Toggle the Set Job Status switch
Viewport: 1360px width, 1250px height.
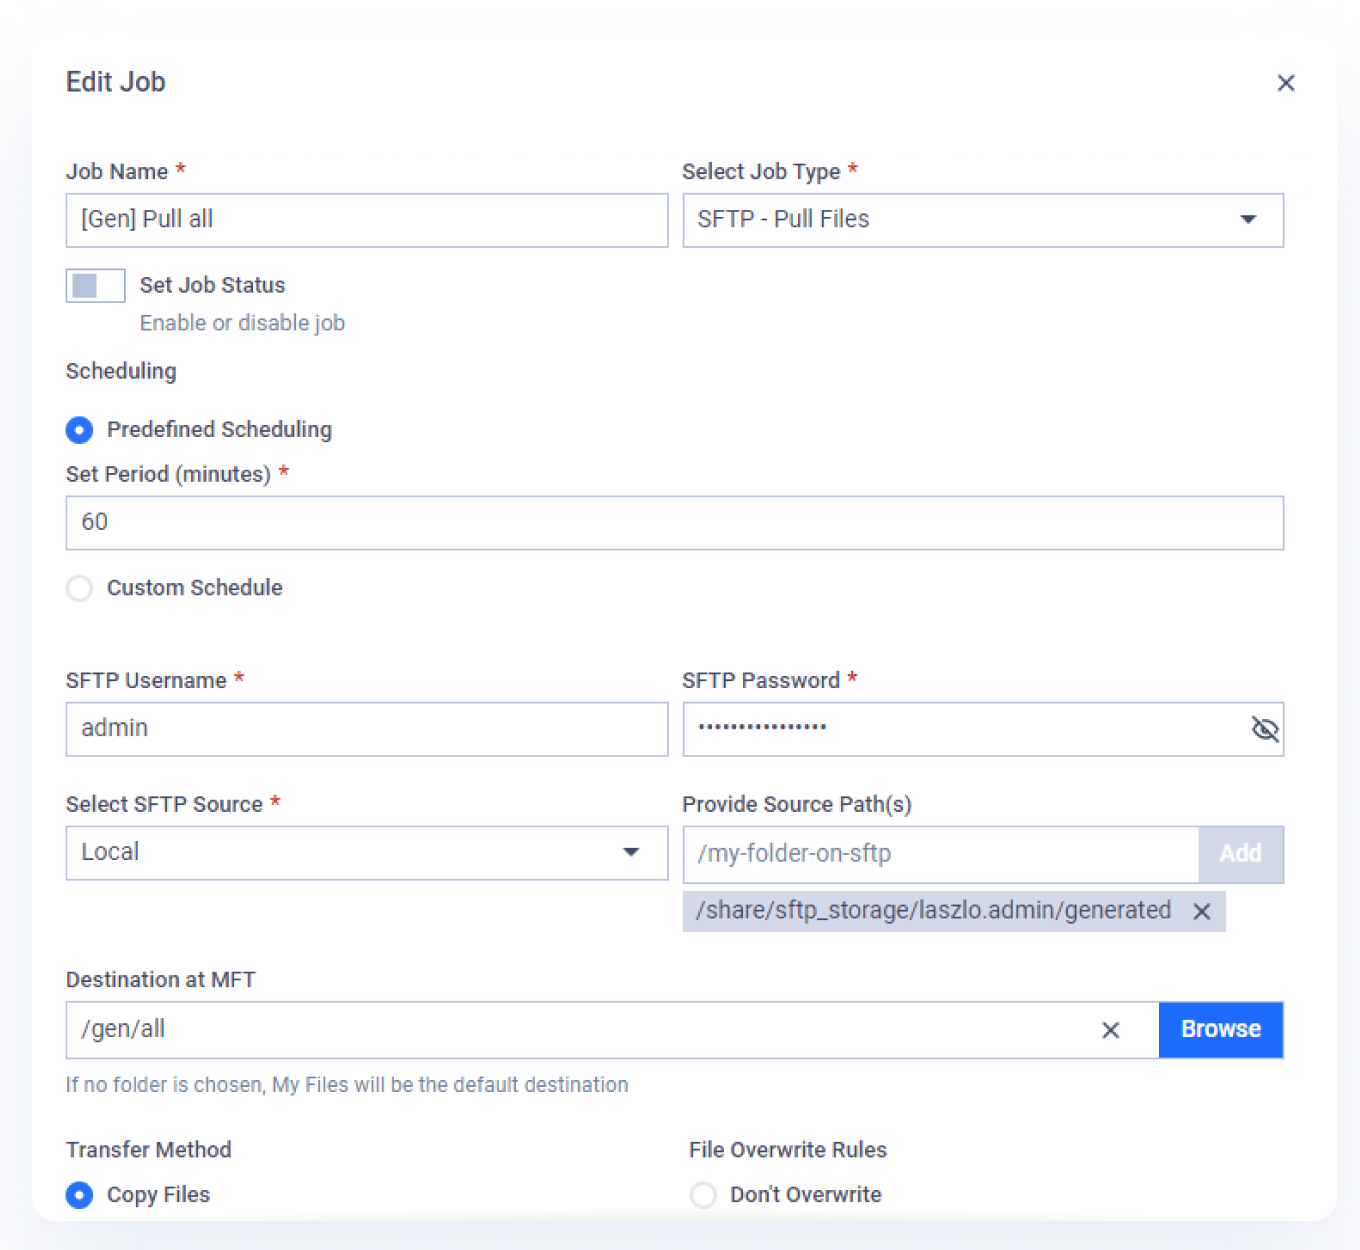95,285
